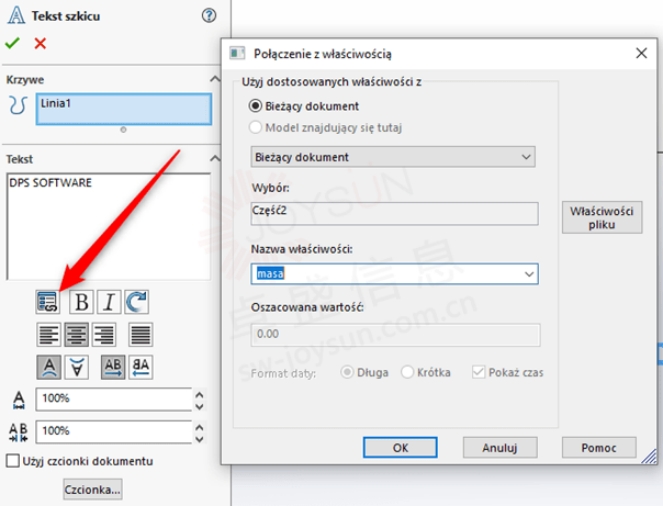Click the curve selection icon beside Linia1
The height and width of the screenshot is (506, 663).
tap(18, 106)
